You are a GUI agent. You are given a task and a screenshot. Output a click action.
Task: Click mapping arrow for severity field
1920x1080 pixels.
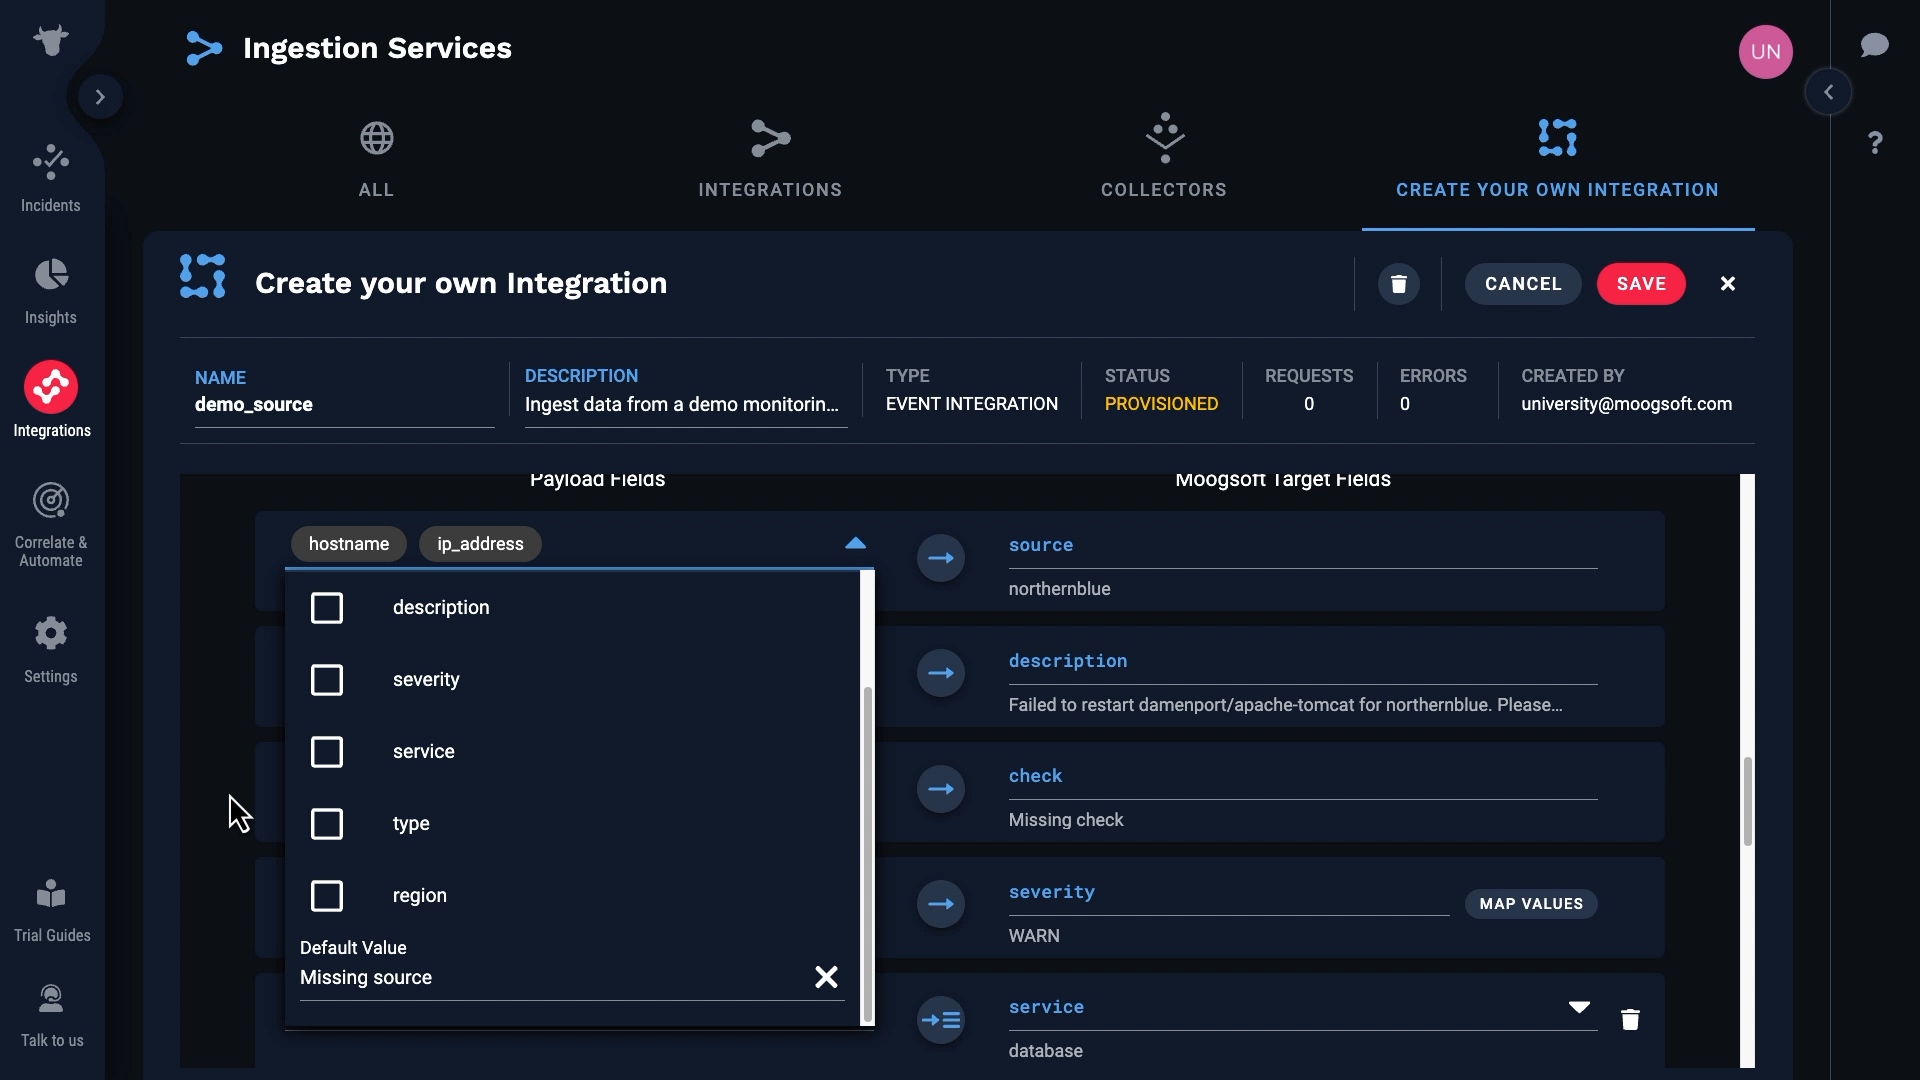click(940, 904)
